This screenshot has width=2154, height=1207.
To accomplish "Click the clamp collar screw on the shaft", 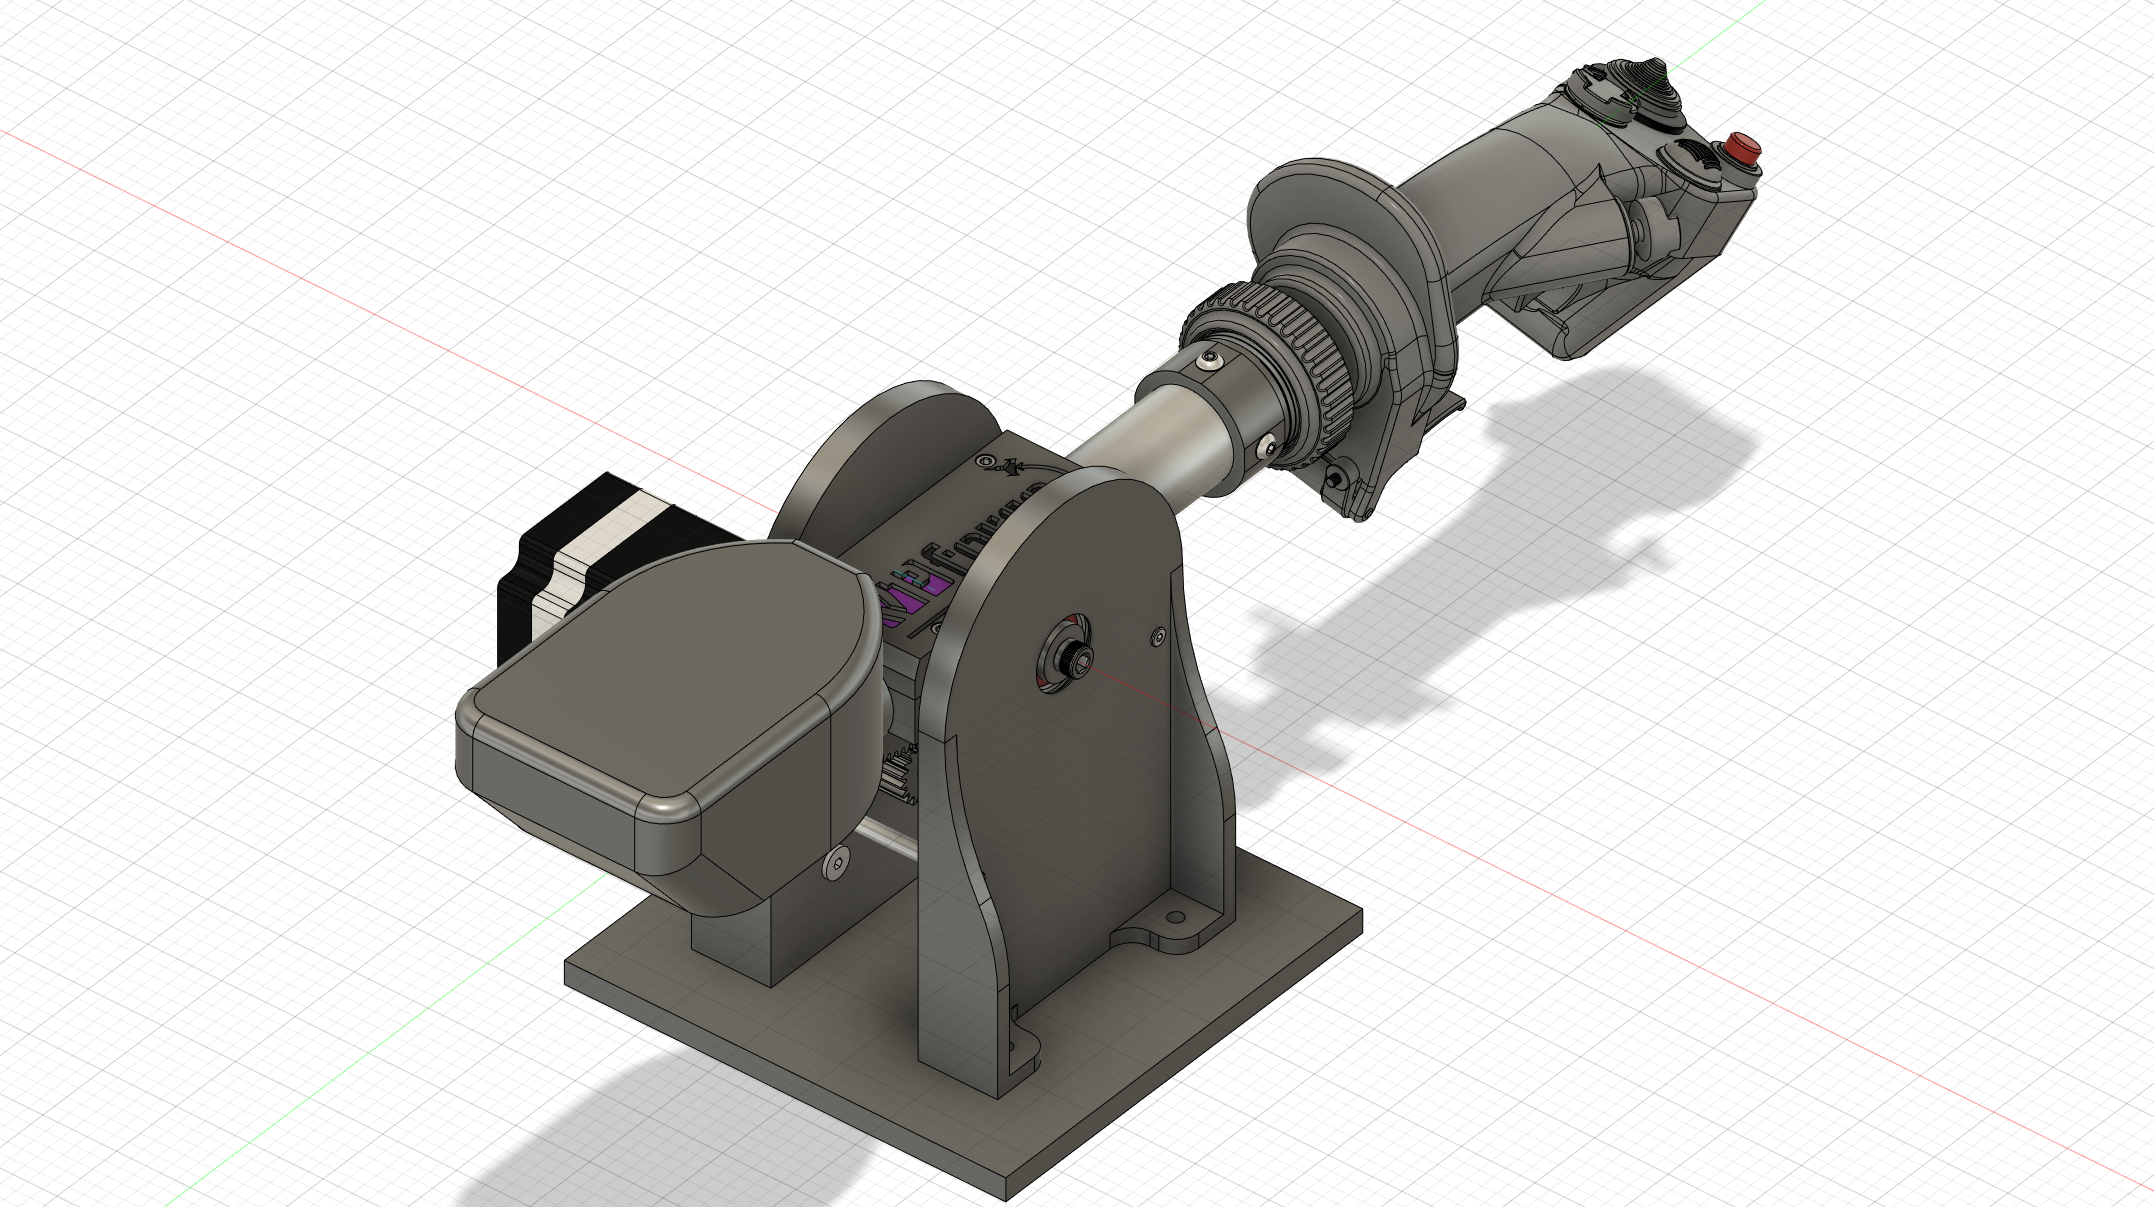I will (x=1212, y=358).
